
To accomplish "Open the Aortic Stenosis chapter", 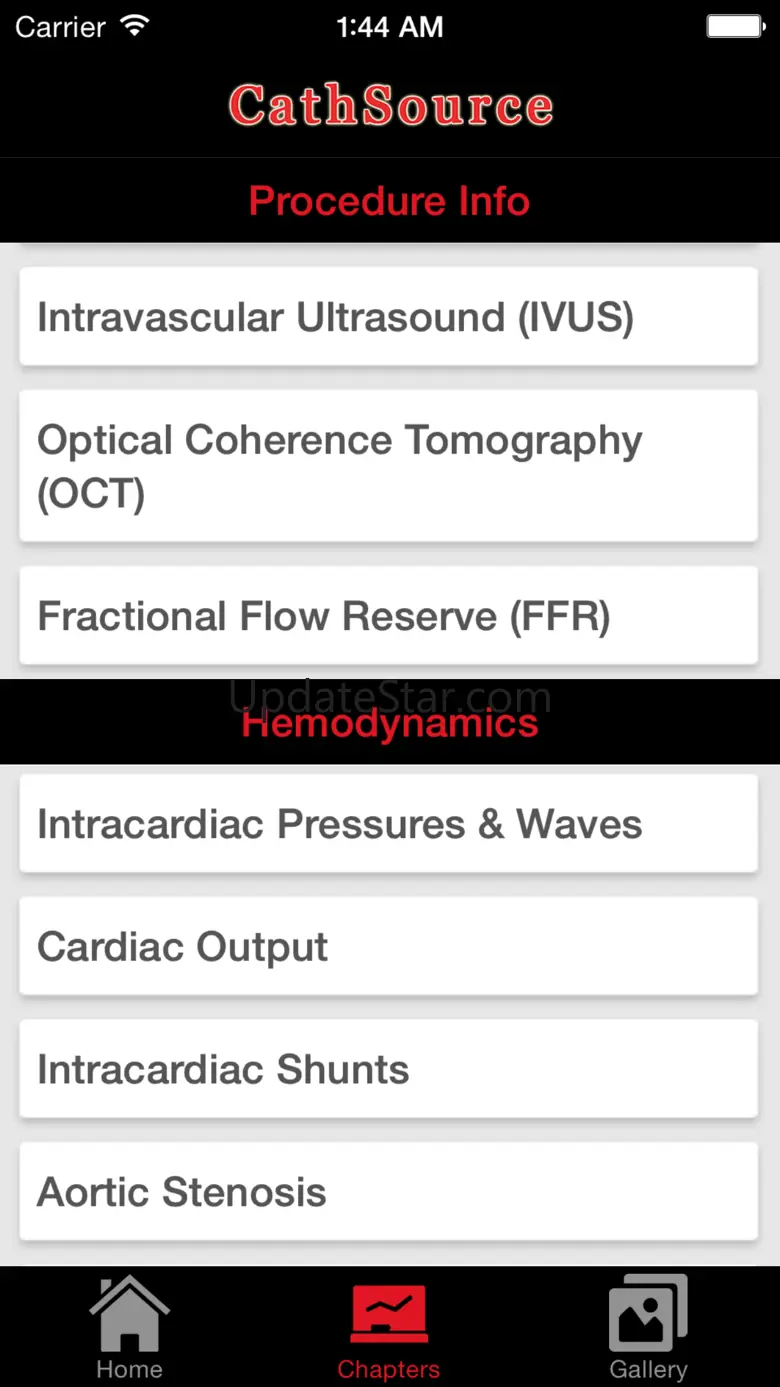I will [x=388, y=1192].
